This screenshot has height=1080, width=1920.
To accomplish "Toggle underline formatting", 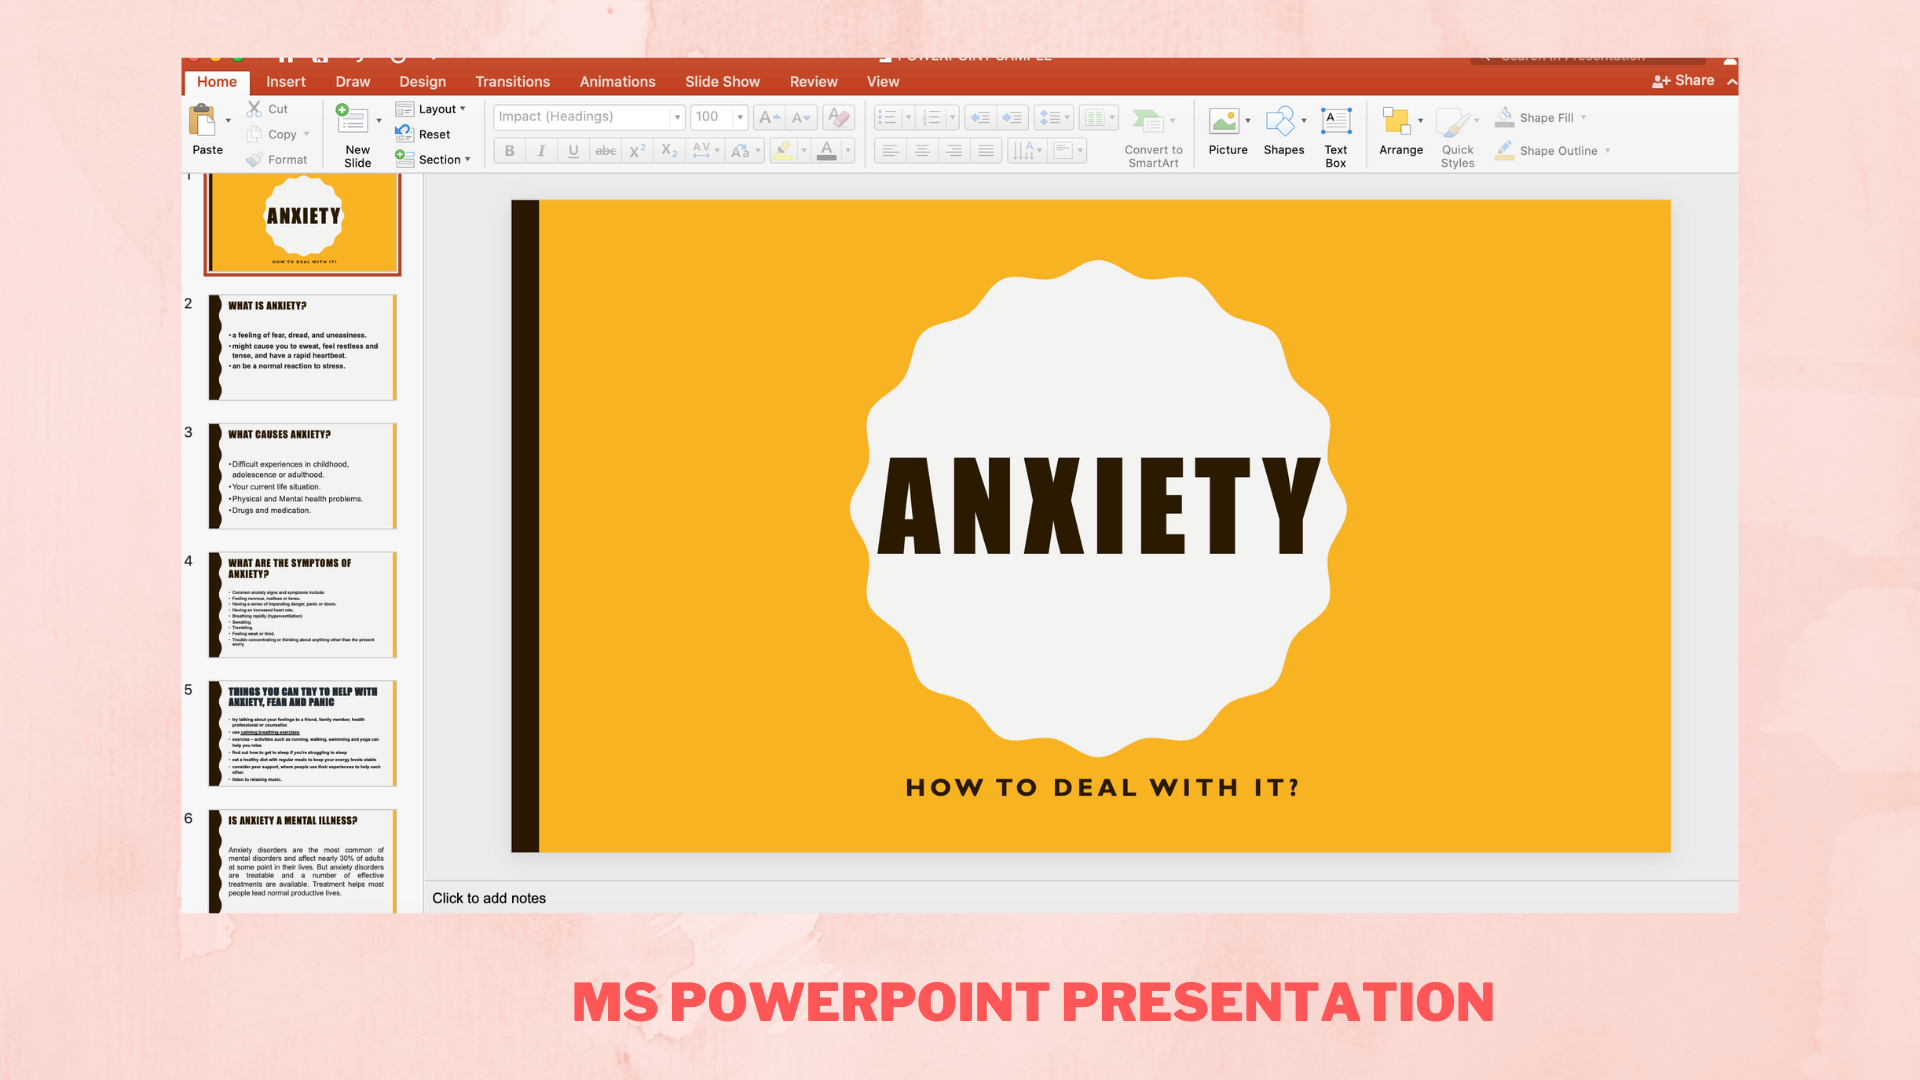I will (573, 151).
